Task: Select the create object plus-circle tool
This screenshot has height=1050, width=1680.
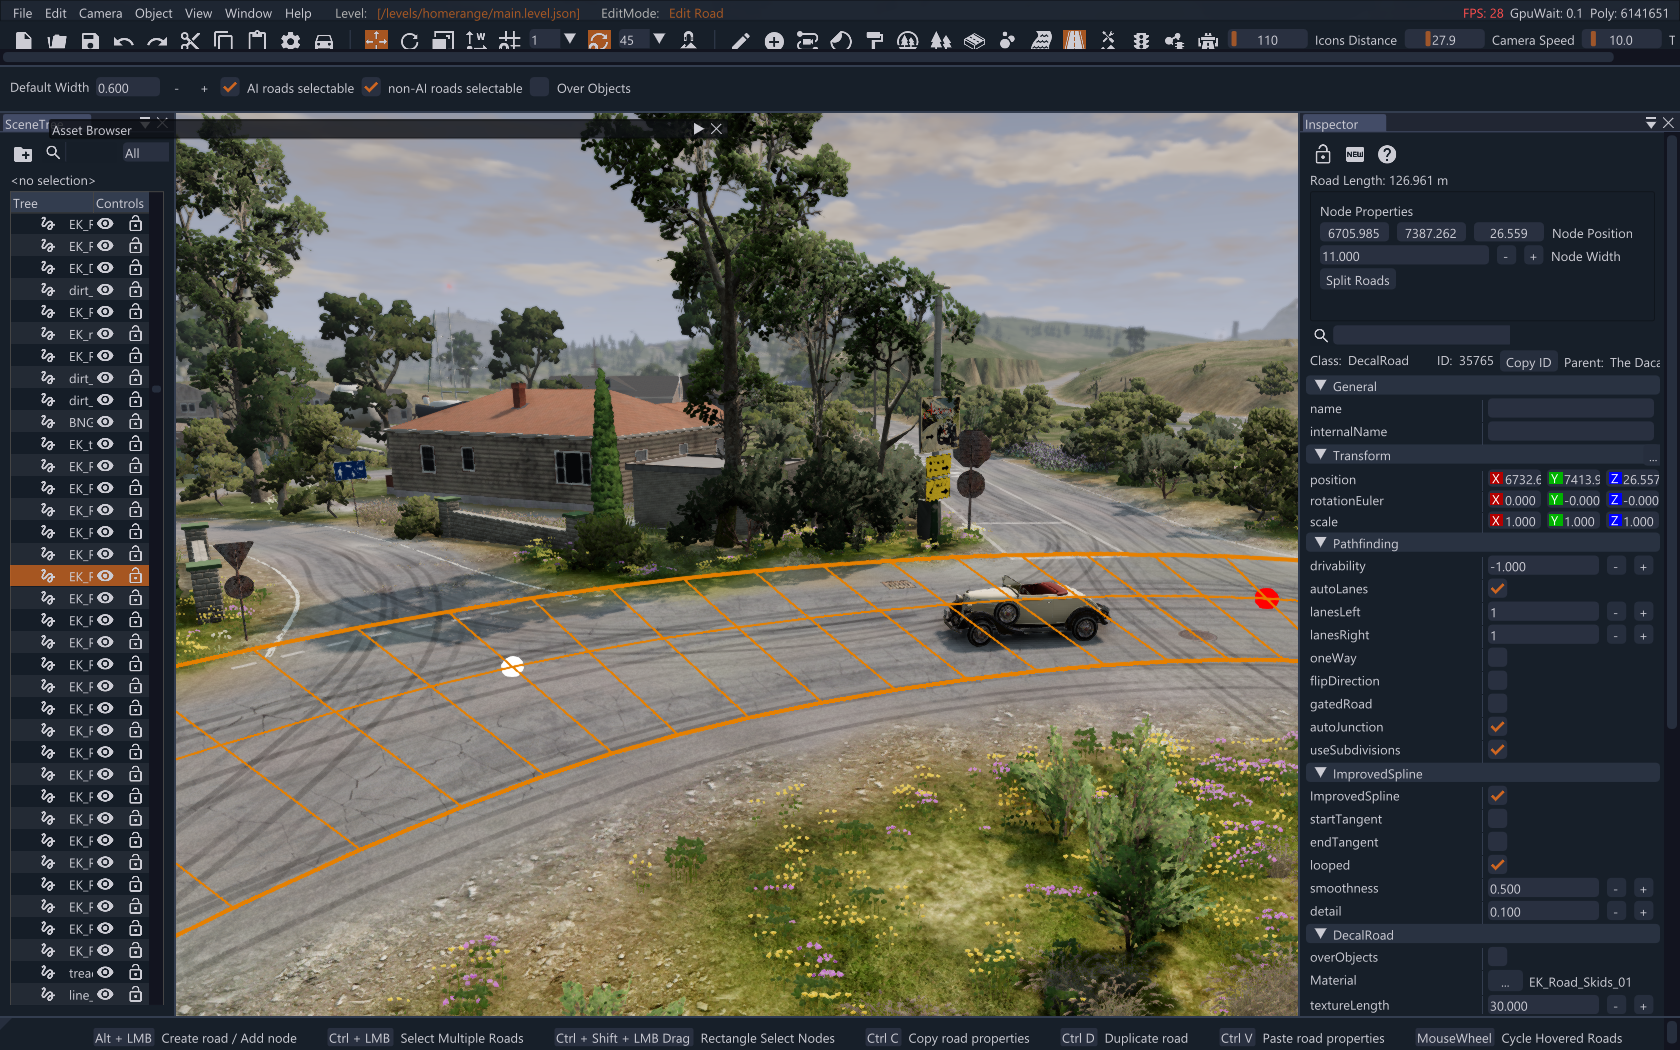Action: 774,41
